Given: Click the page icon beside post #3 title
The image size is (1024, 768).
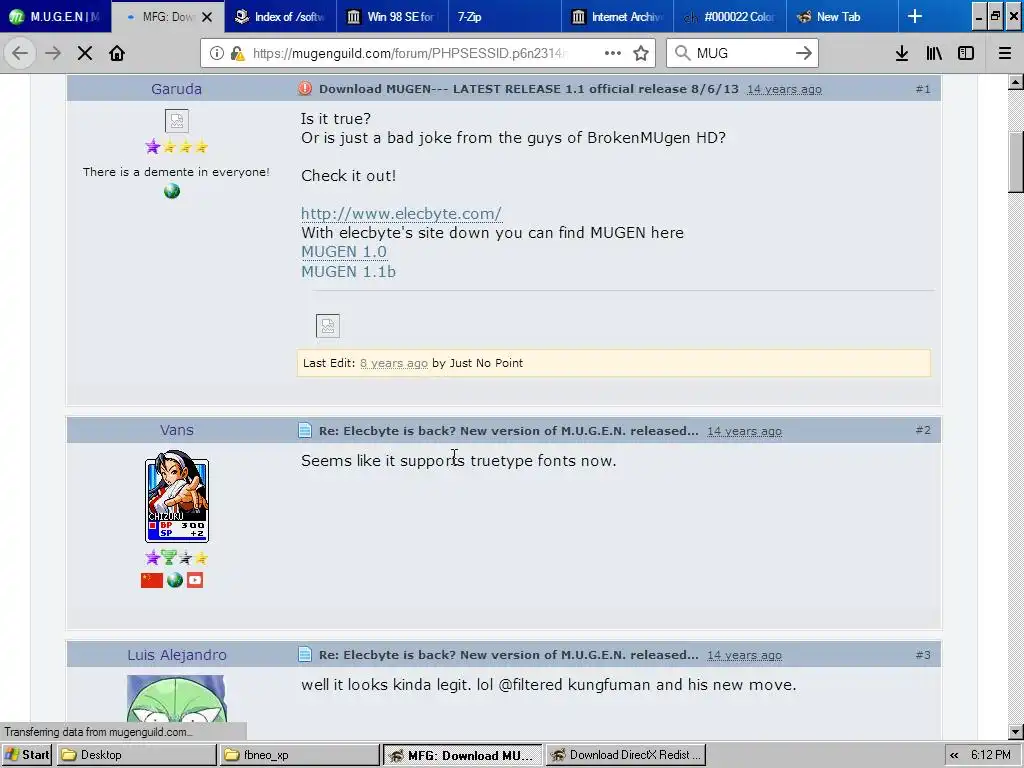Looking at the screenshot, I should tap(305, 654).
